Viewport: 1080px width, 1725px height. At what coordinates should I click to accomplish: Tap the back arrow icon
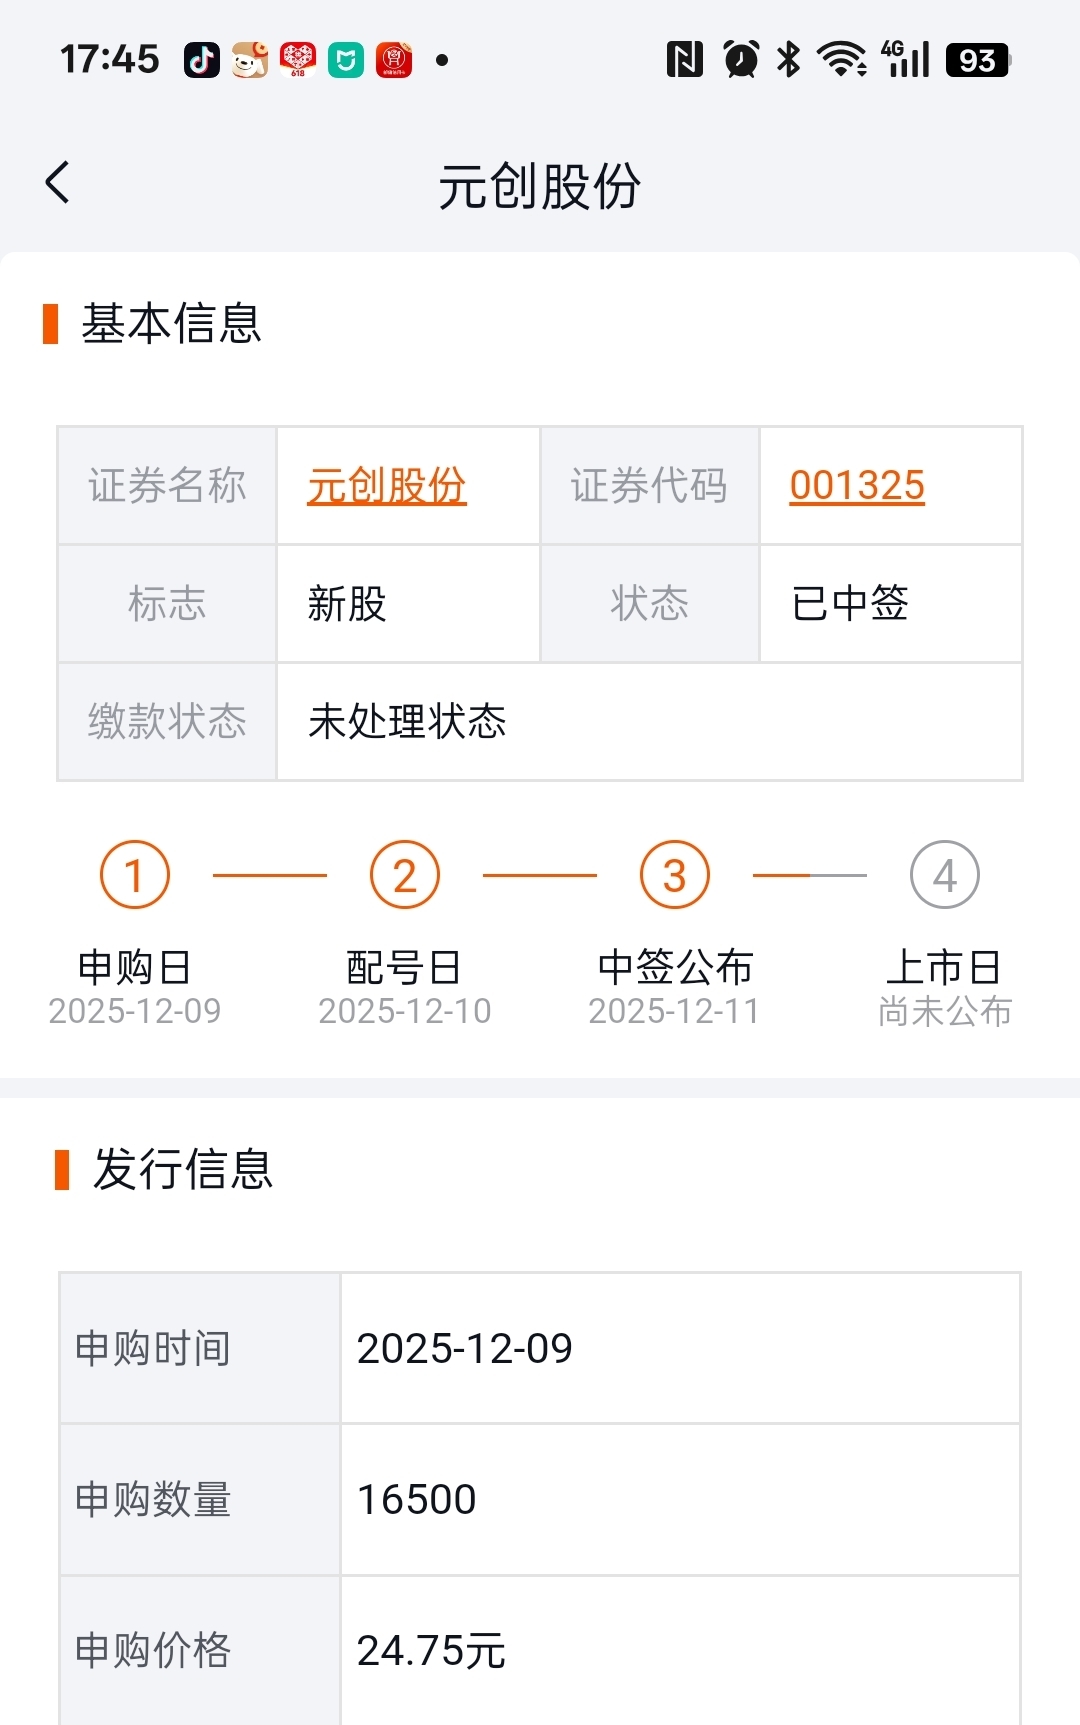click(x=58, y=183)
